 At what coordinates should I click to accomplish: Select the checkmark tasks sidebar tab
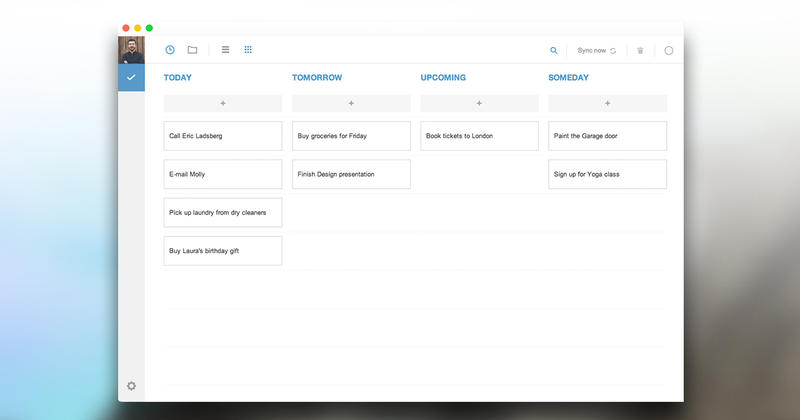(x=131, y=78)
